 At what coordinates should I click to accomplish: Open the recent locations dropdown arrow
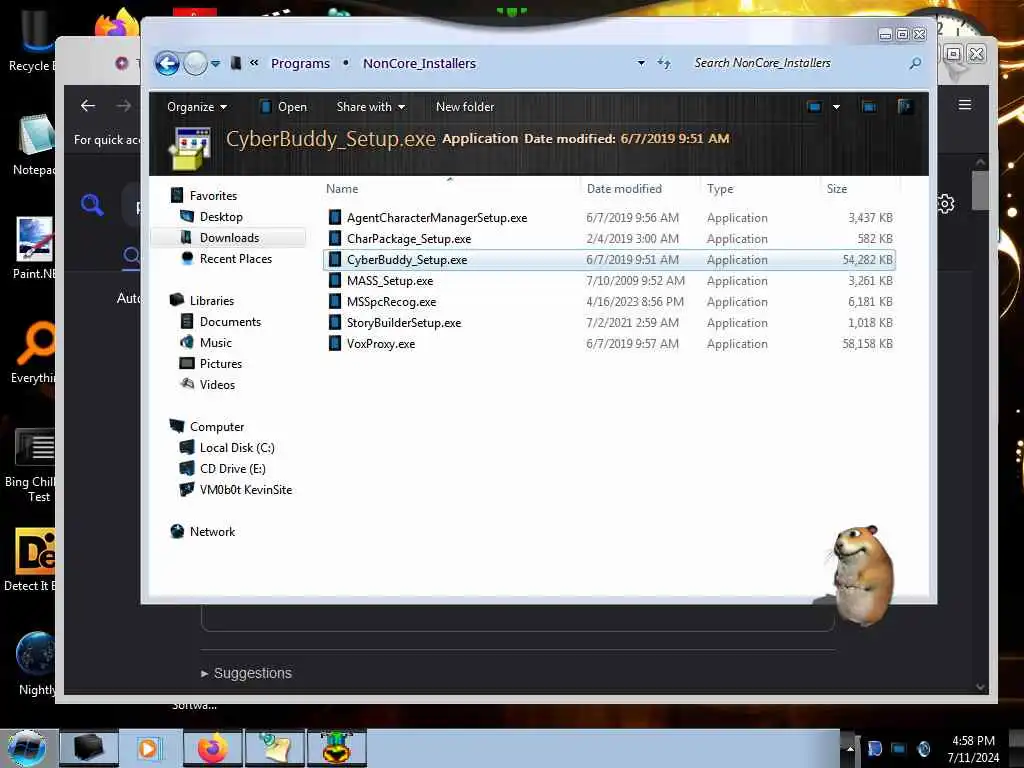[x=216, y=63]
